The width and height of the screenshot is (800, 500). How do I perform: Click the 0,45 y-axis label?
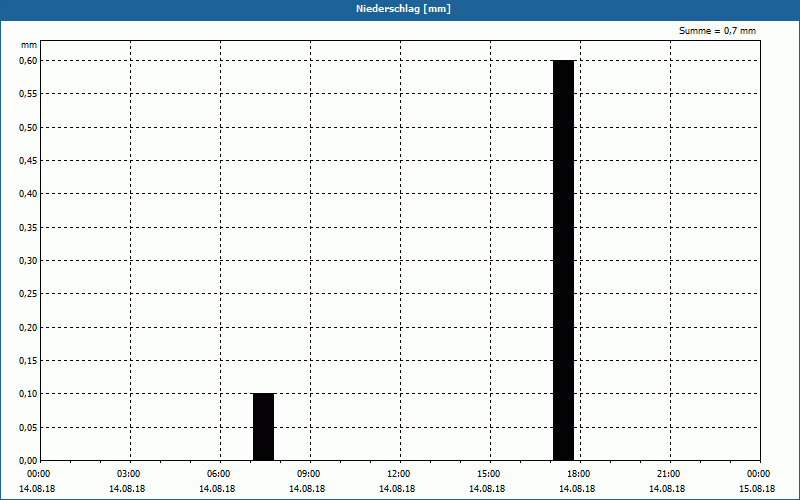coord(28,161)
